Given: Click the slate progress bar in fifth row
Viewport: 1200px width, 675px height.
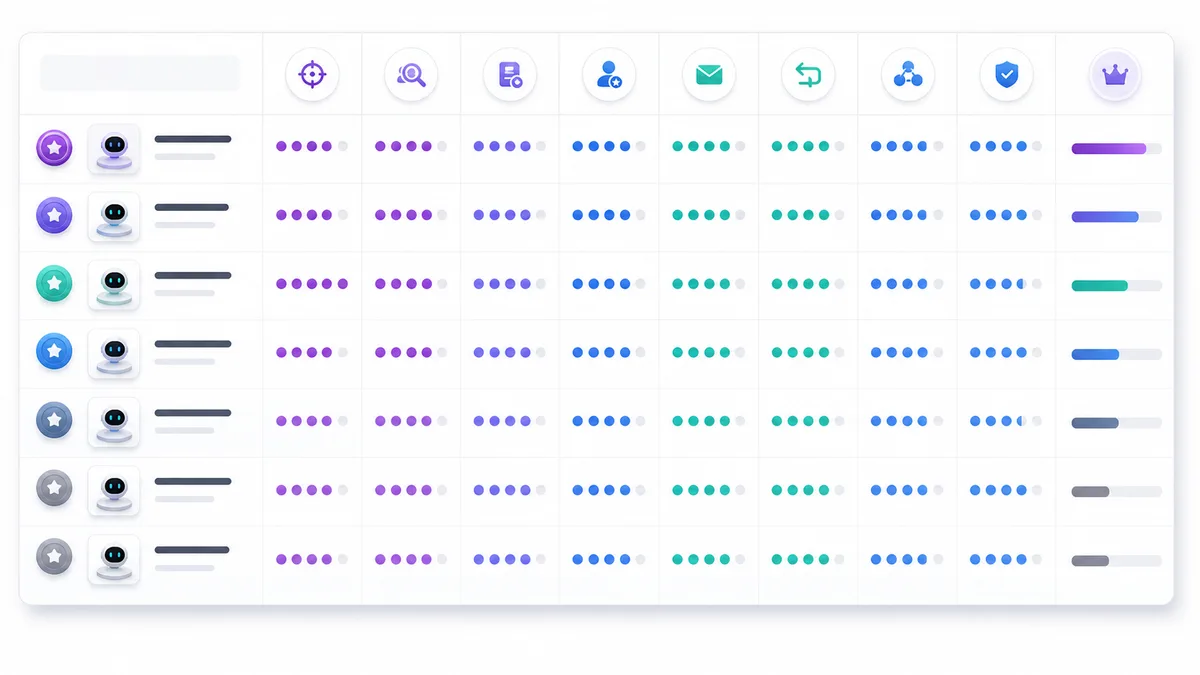Looking at the screenshot, I should tap(1116, 423).
